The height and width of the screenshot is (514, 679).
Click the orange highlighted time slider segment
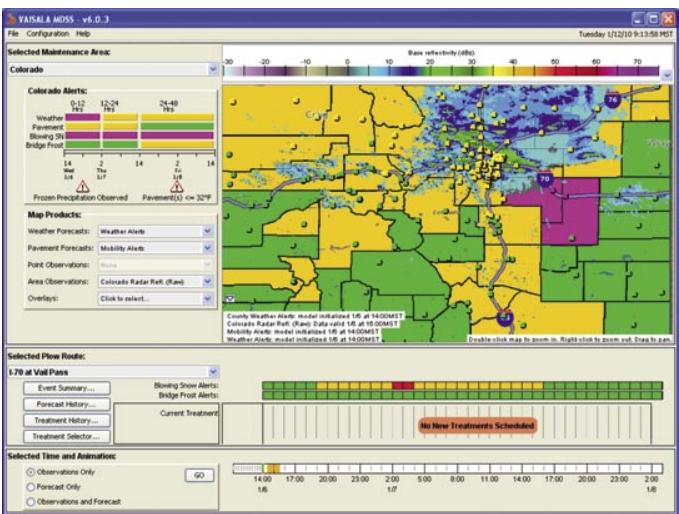(273, 469)
